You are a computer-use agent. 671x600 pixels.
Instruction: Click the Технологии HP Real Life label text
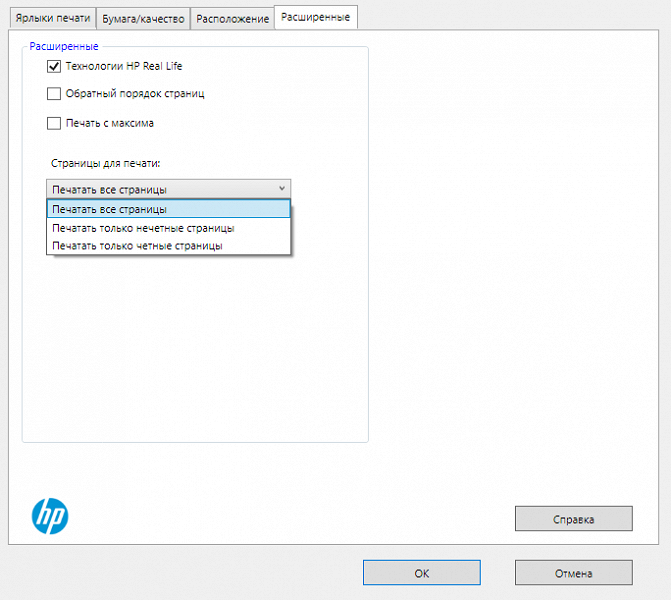coord(124,67)
